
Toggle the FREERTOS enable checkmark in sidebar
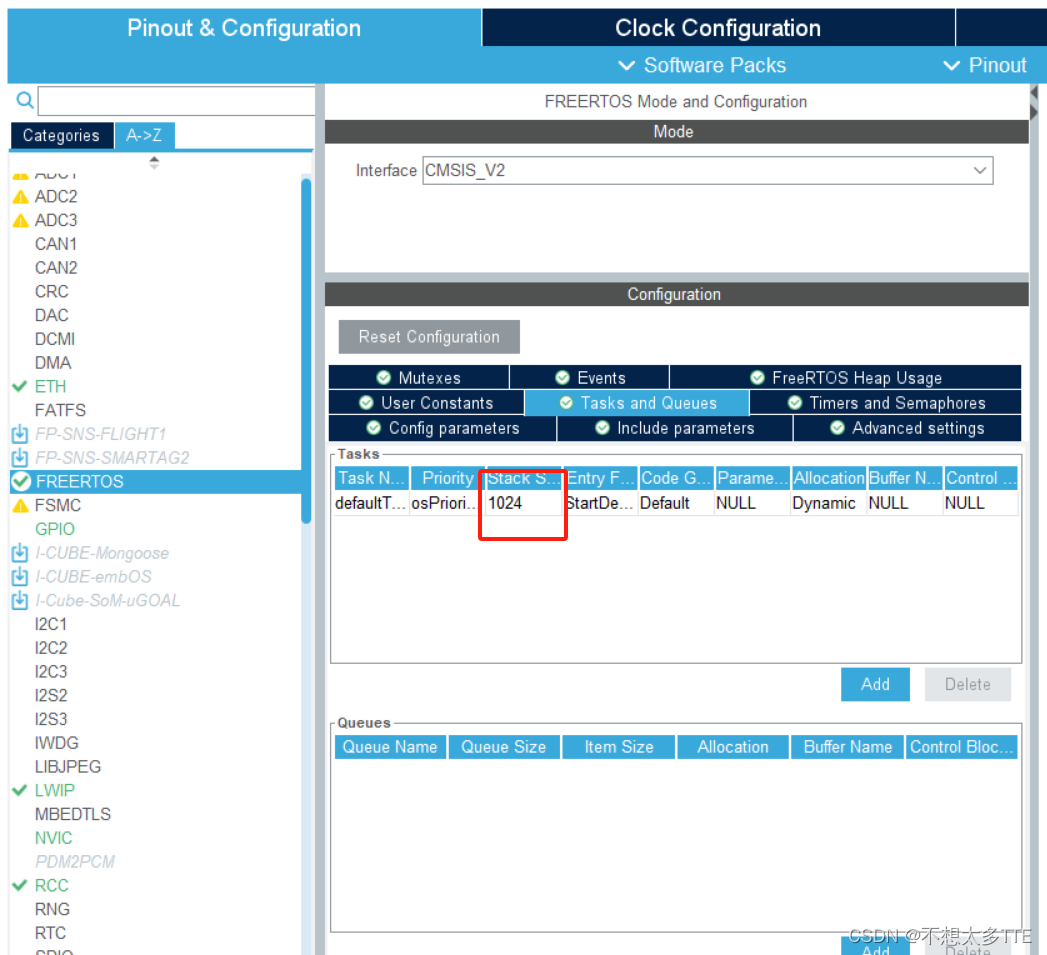(18, 481)
